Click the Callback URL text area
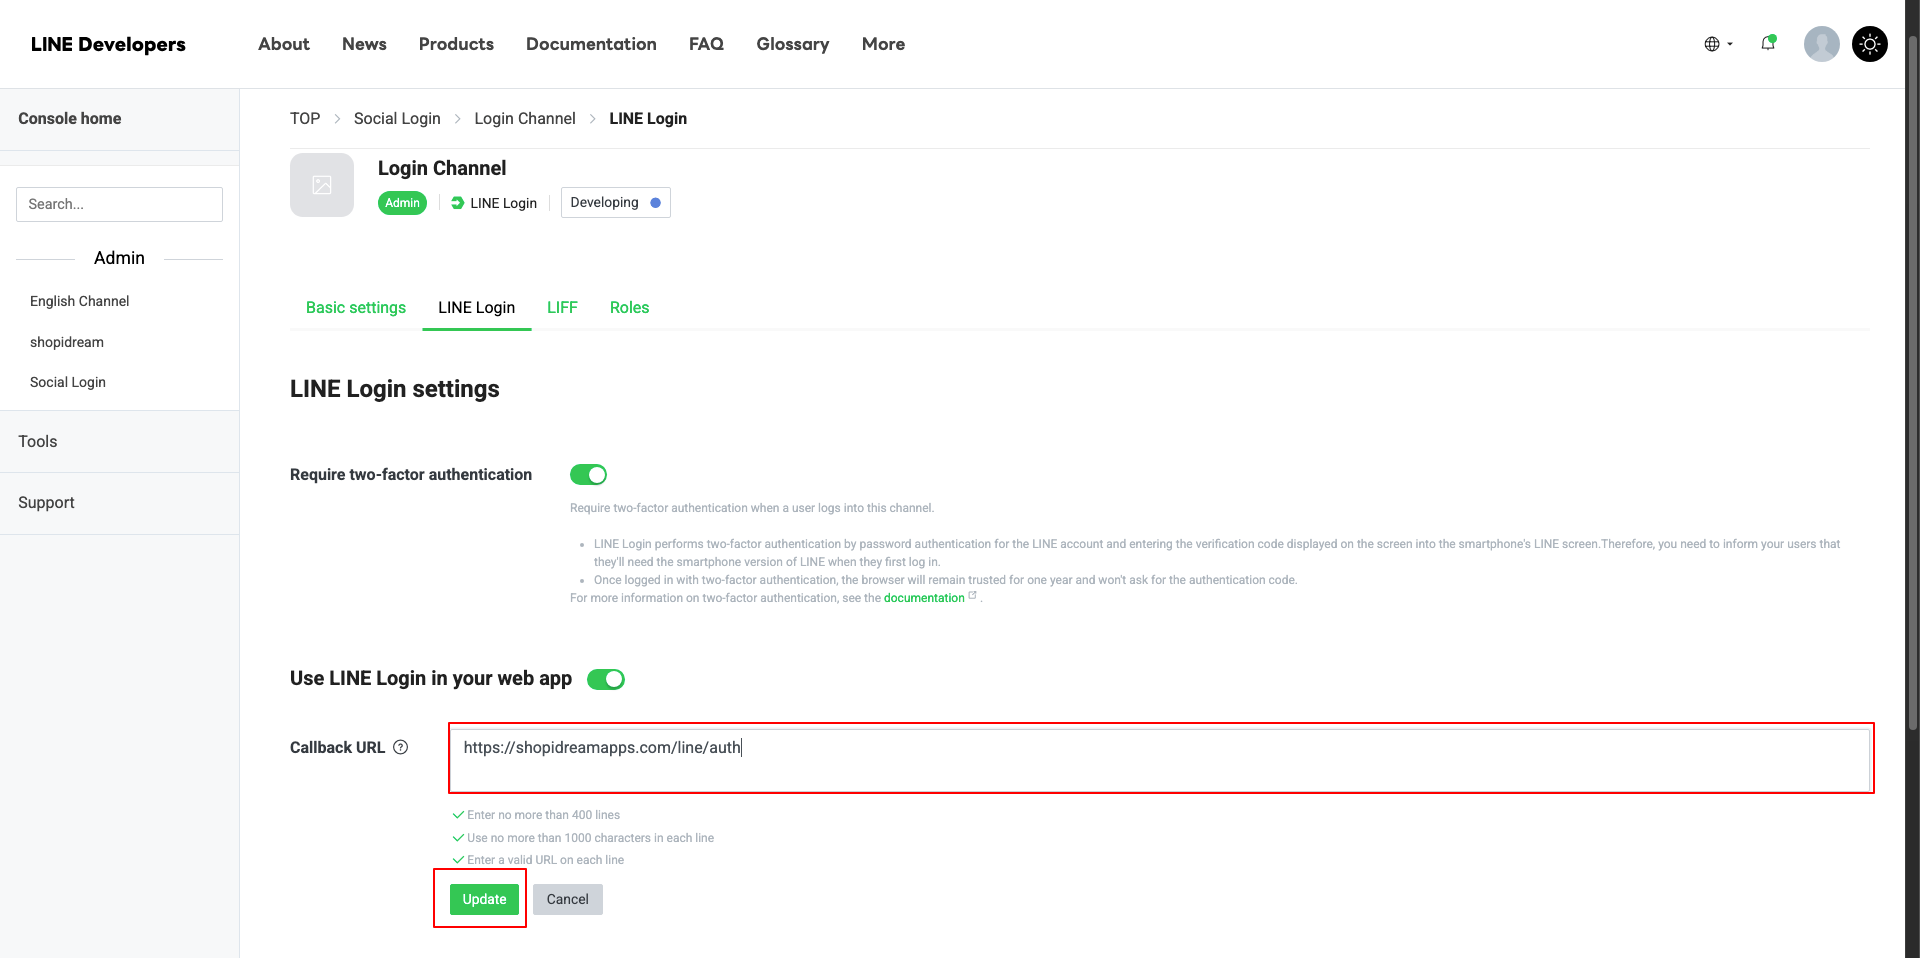The height and width of the screenshot is (958, 1920). coord(1161,759)
